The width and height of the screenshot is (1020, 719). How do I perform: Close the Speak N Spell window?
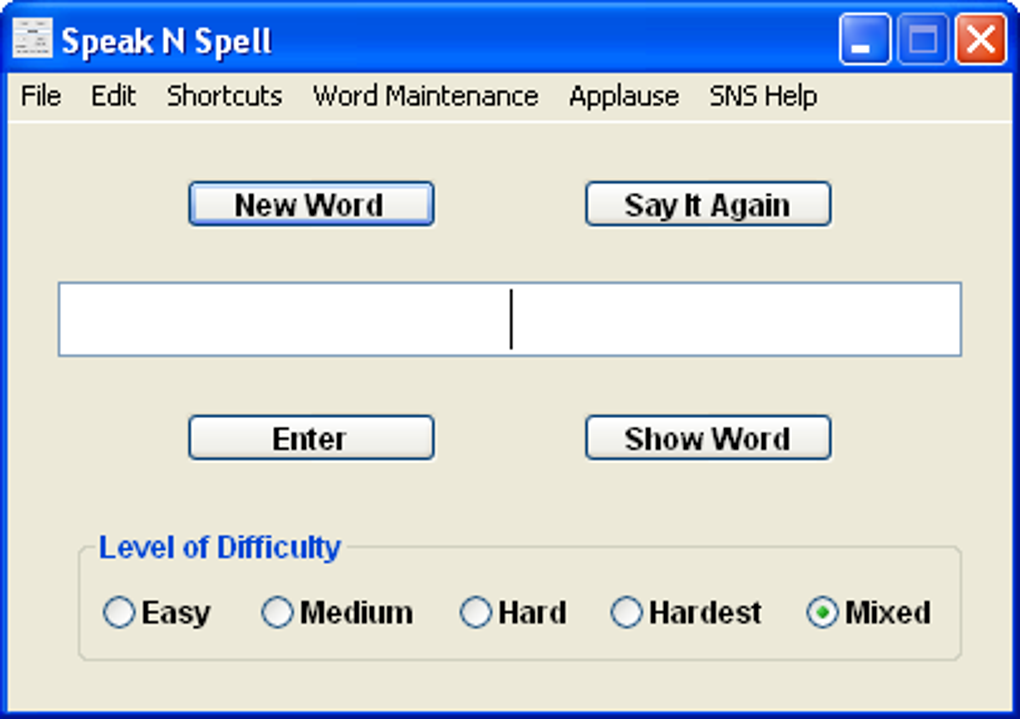tap(981, 40)
